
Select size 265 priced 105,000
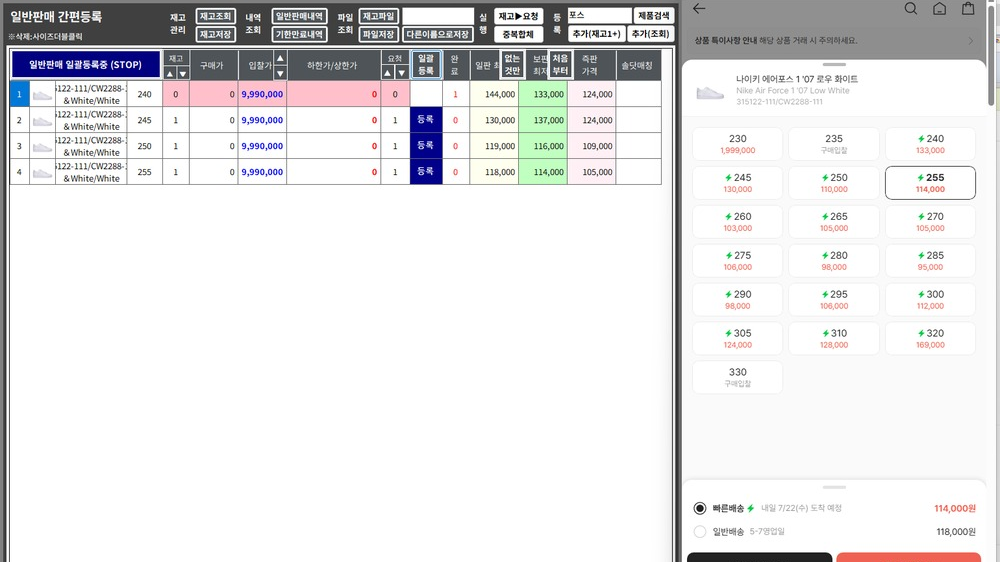coord(834,222)
